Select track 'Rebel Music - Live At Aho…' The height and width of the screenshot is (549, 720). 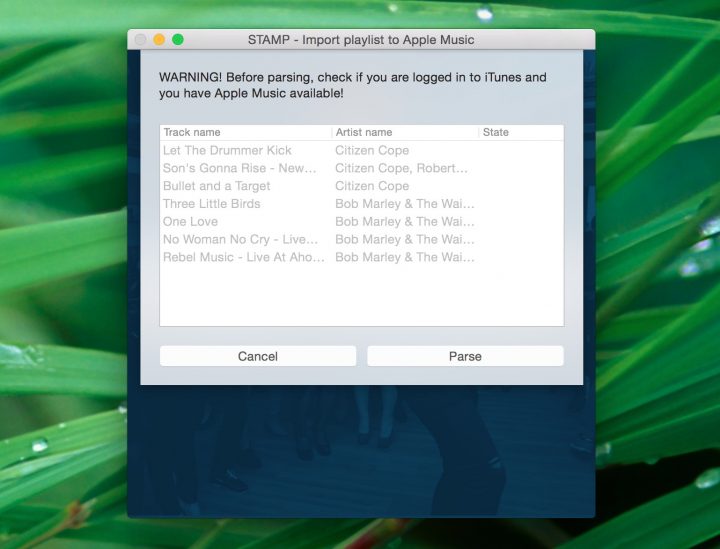(244, 257)
